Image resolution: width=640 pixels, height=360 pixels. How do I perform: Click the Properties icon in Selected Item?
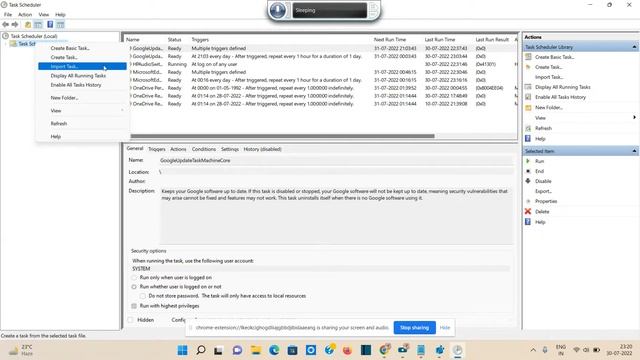coord(528,201)
